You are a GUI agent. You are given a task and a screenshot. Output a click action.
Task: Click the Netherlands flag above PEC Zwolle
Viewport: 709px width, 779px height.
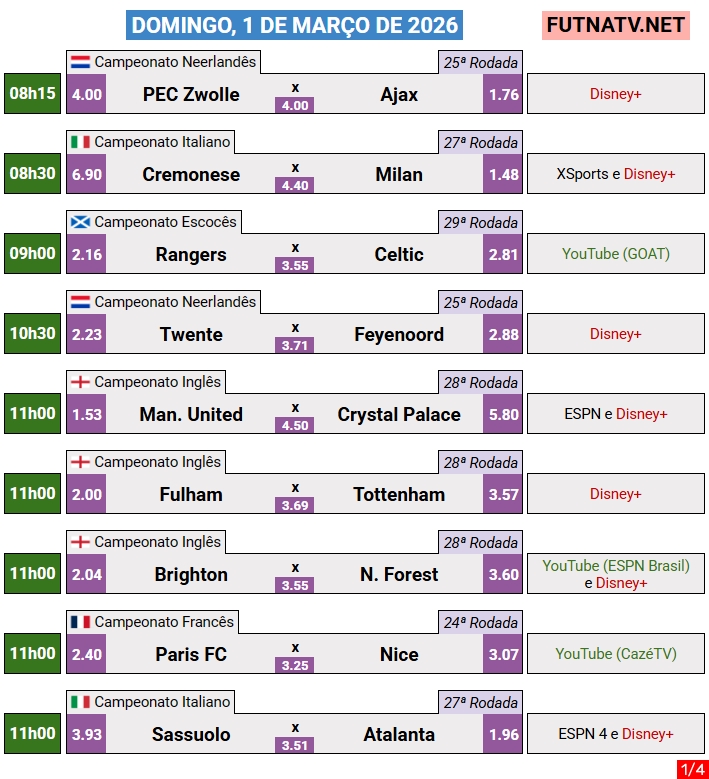81,62
